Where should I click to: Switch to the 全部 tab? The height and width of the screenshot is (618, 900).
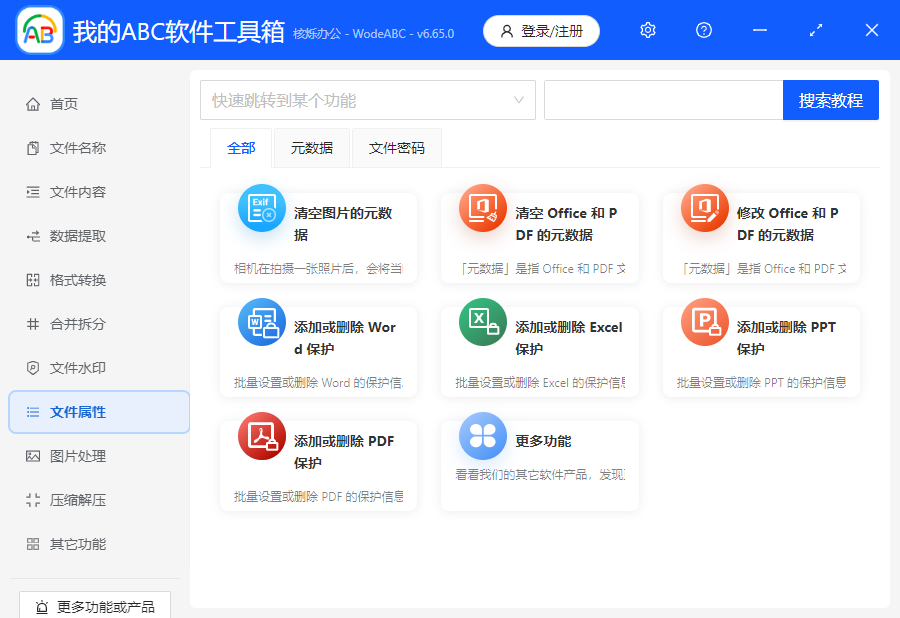(241, 148)
